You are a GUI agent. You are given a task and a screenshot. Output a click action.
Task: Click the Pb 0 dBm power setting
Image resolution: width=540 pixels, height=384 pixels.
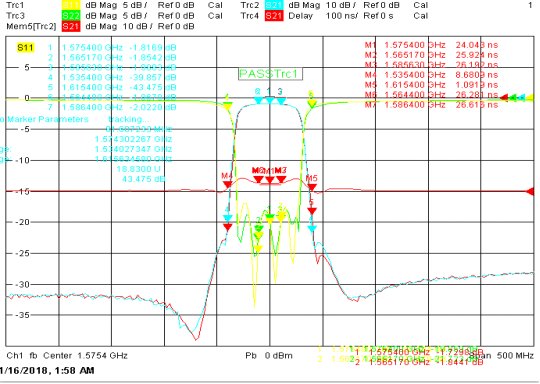tap(269, 355)
